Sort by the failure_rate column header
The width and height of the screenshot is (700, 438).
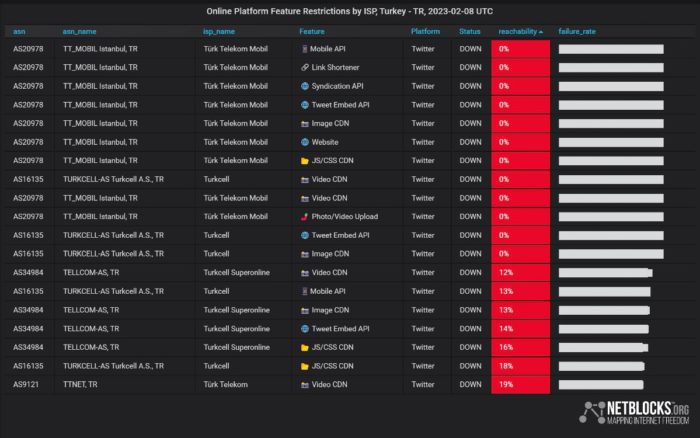click(x=577, y=31)
